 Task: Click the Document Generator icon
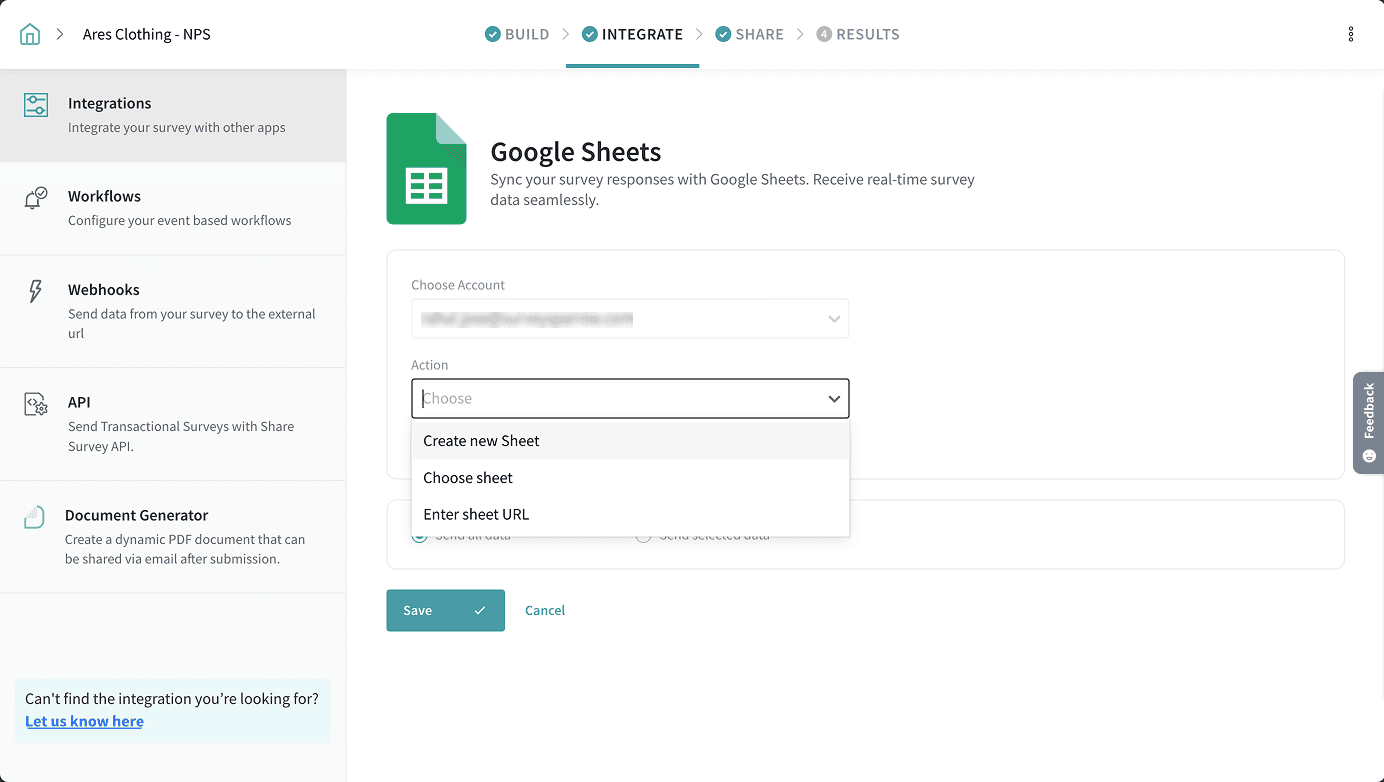tap(35, 517)
